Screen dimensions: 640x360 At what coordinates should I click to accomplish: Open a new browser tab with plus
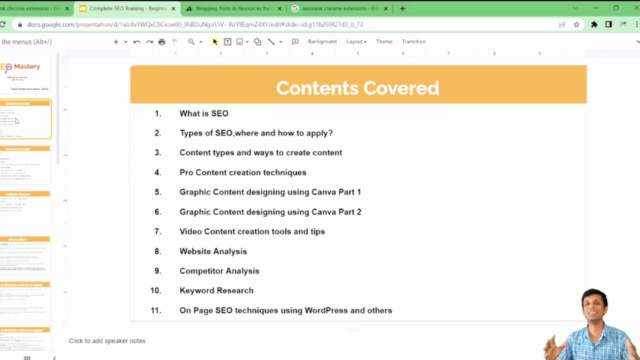pyautogui.click(x=402, y=9)
